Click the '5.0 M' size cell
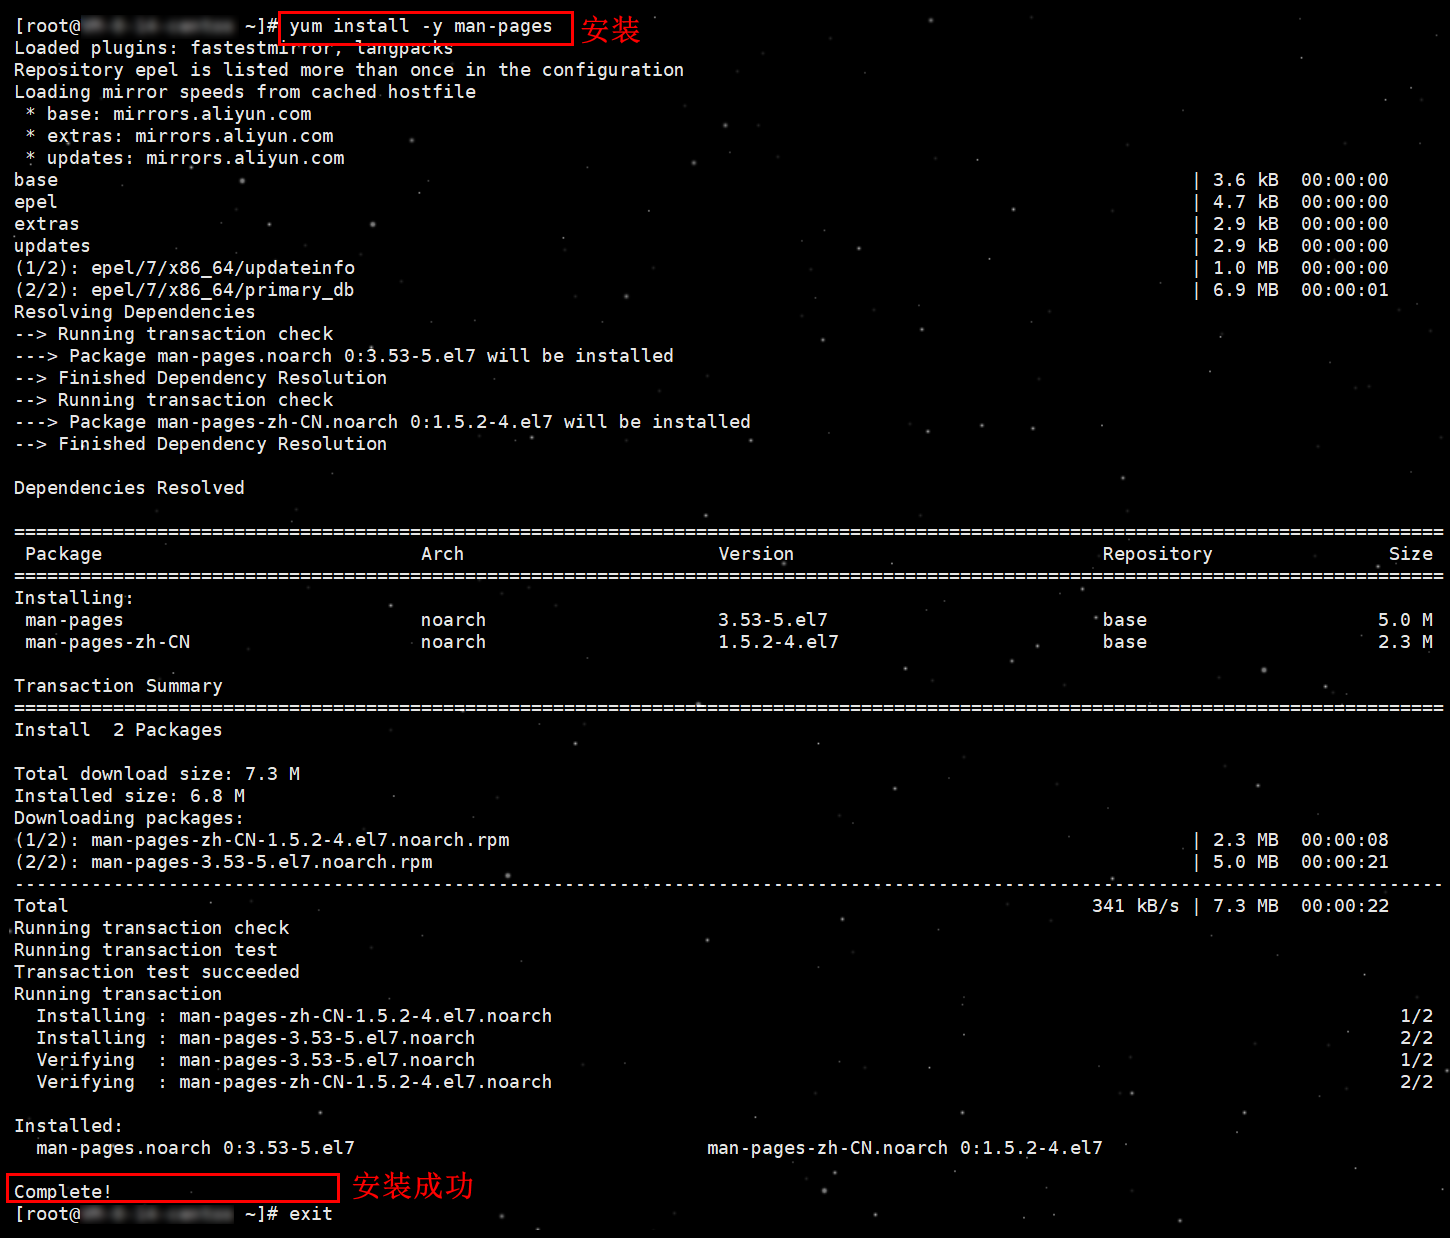Viewport: 1450px width, 1238px height. coord(1406,620)
